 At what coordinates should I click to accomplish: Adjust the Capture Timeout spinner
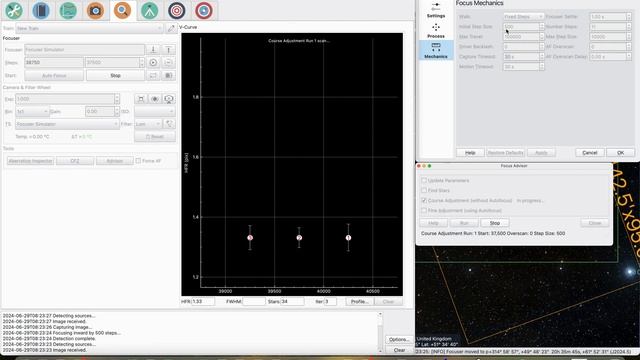(x=542, y=57)
